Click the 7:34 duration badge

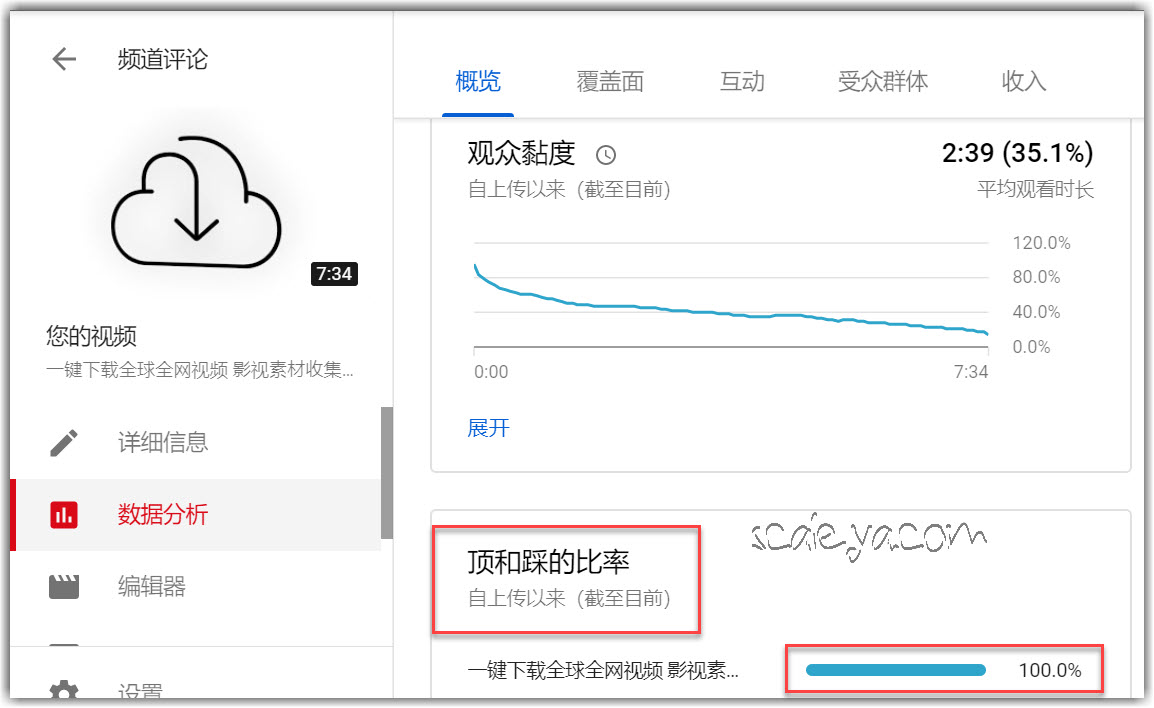334,273
